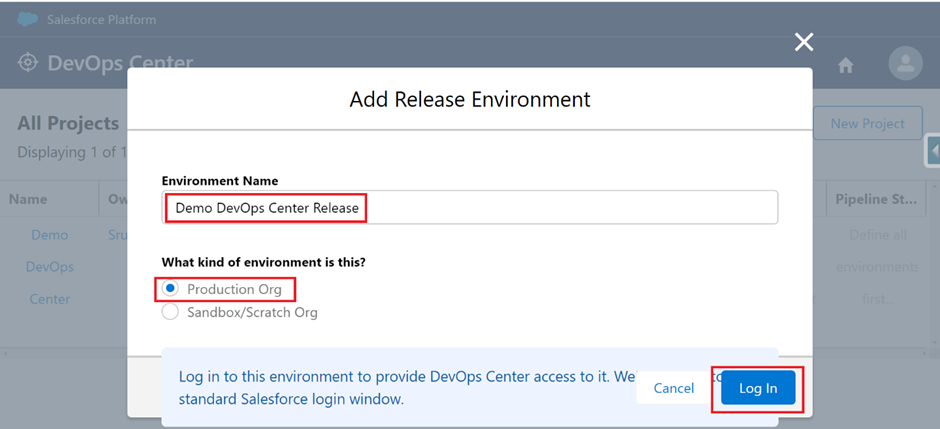Focus the Environment Name input field
Screen dimensions: 940x429
470,207
